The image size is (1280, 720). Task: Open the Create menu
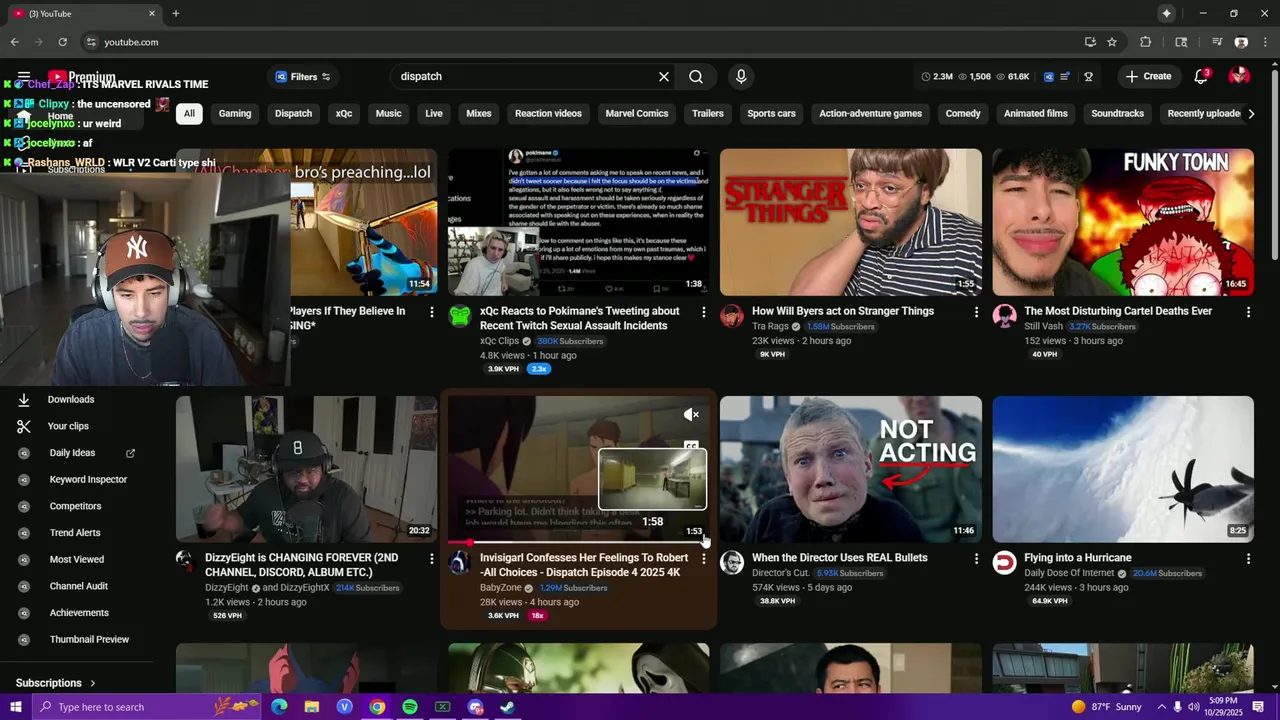pos(1148,76)
